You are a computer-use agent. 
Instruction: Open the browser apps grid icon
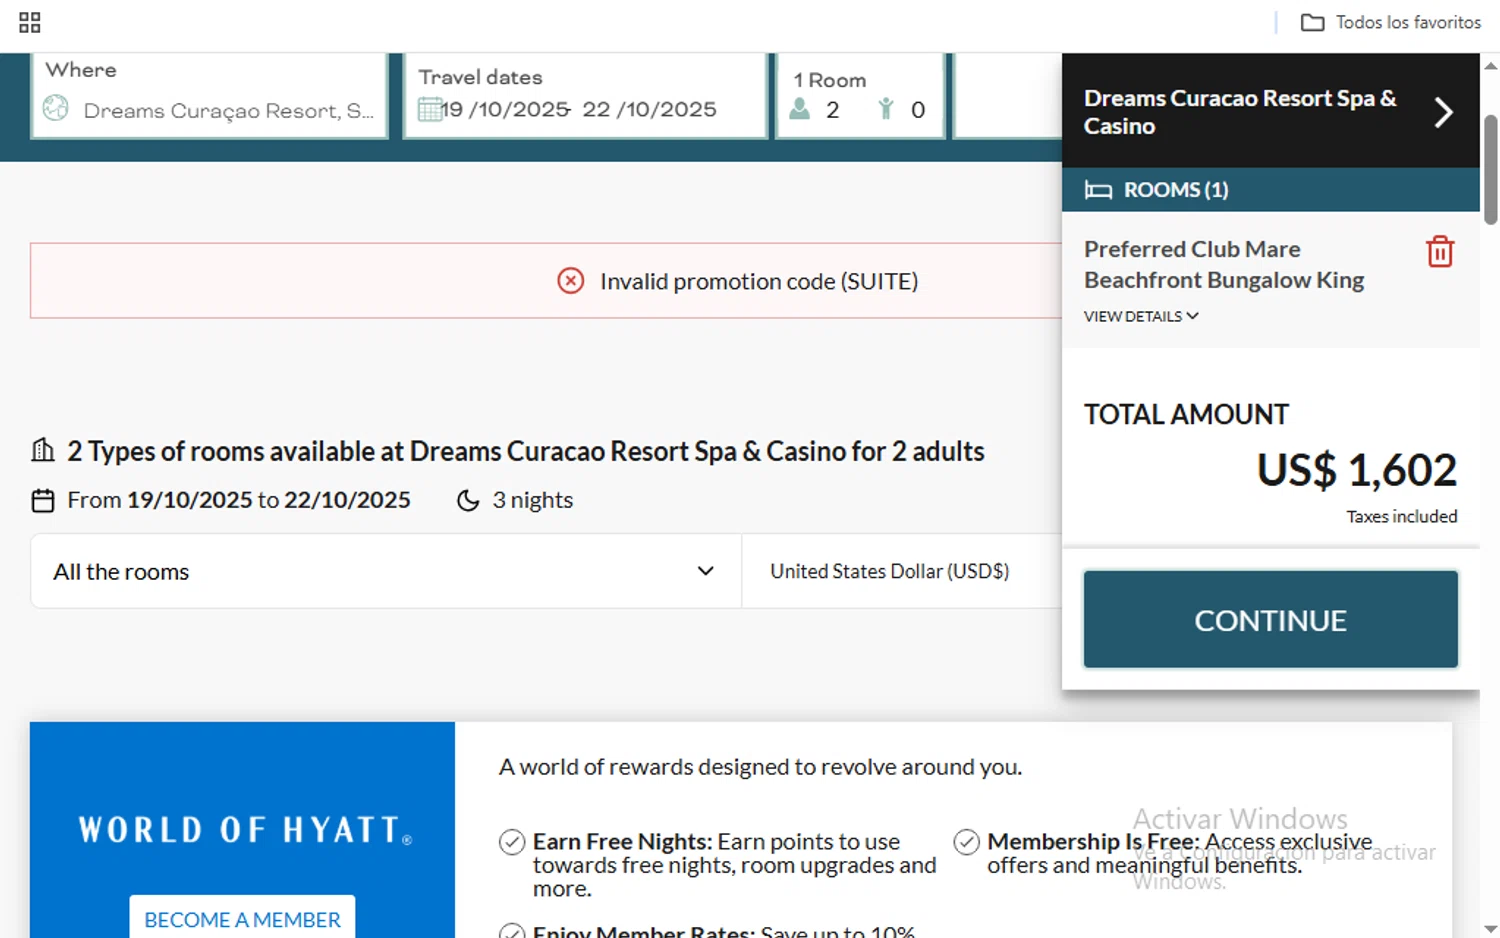pos(30,22)
